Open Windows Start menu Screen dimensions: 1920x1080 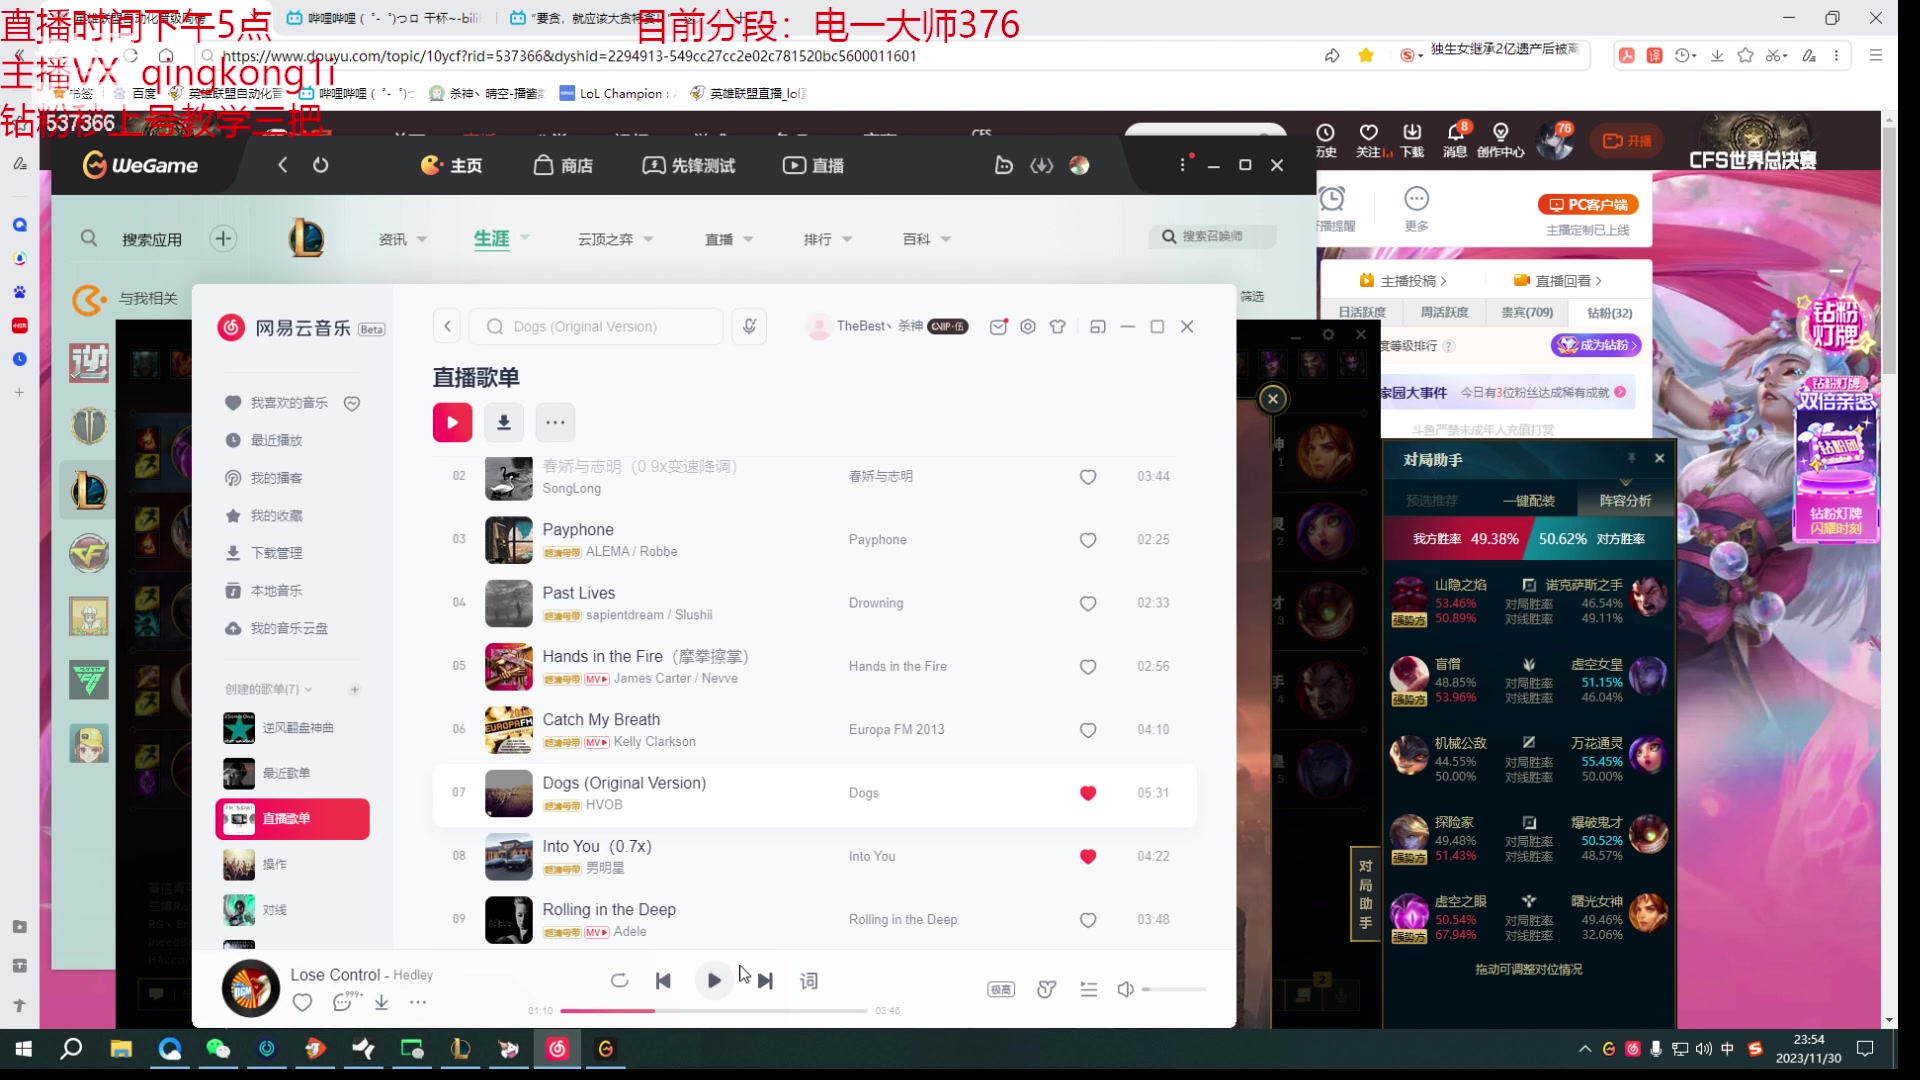point(24,1049)
